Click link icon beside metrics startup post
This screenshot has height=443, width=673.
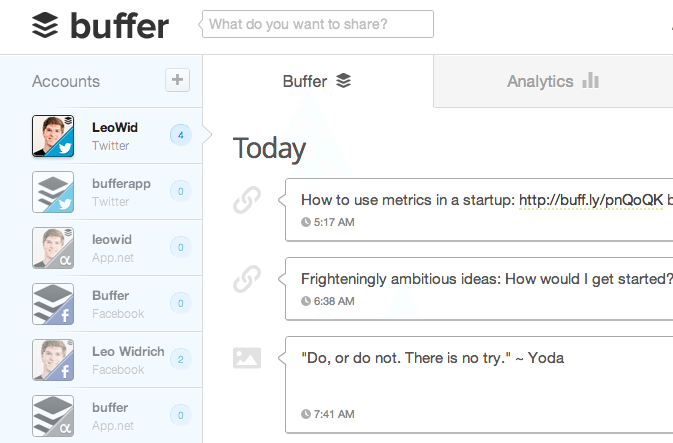(x=246, y=202)
